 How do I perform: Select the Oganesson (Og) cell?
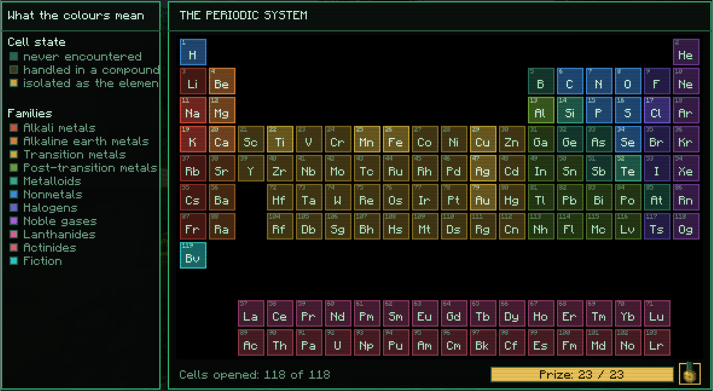686,226
